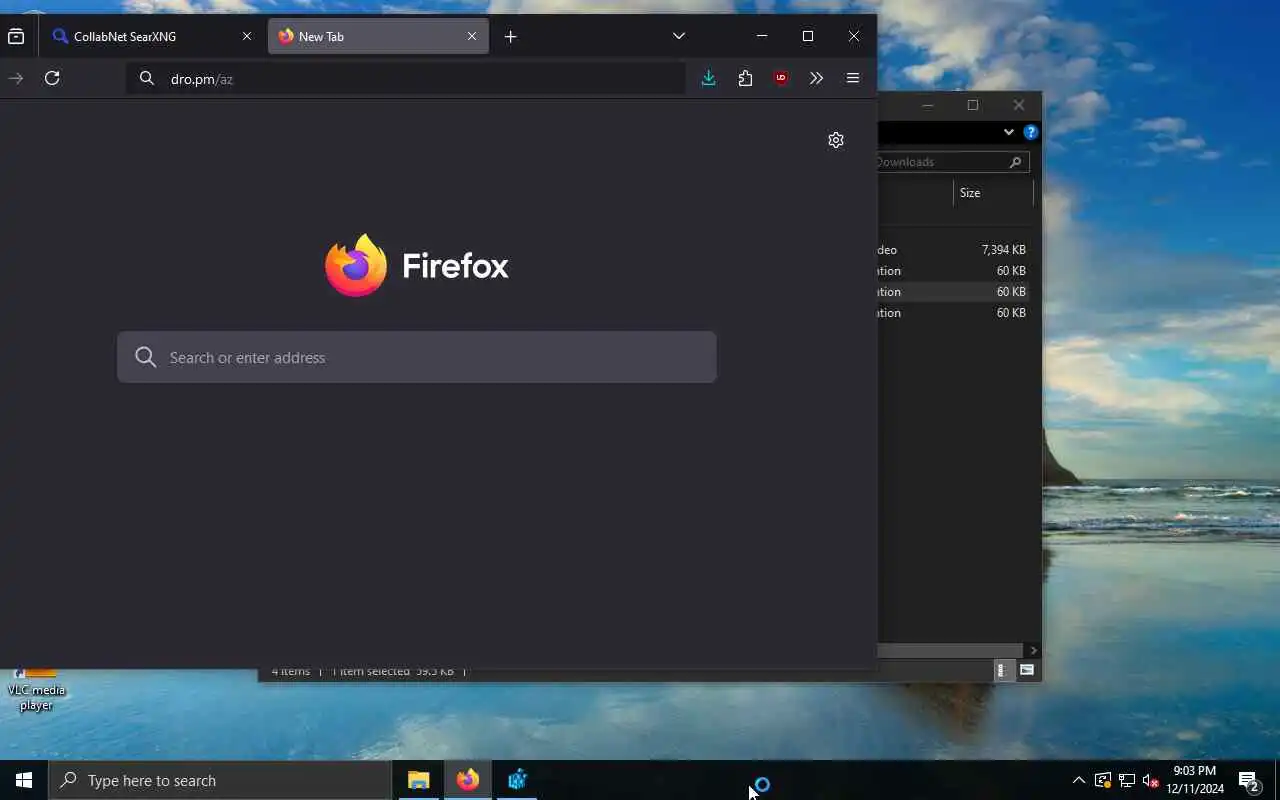Show more tools overflow chevron

click(817, 78)
